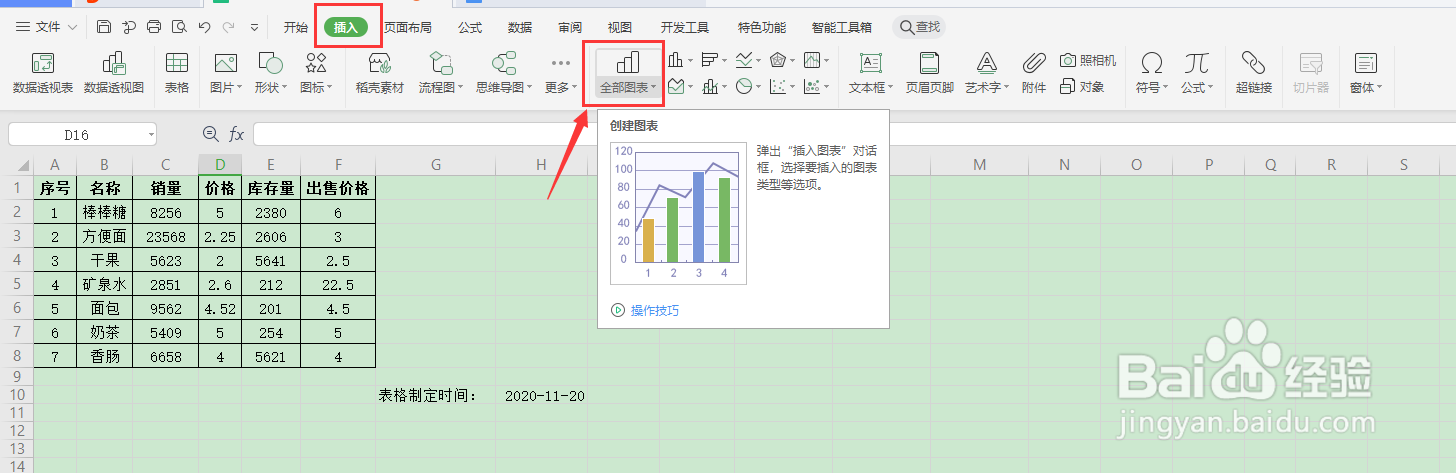
Task: Click the 照相机 camera tool
Action: (x=1087, y=60)
